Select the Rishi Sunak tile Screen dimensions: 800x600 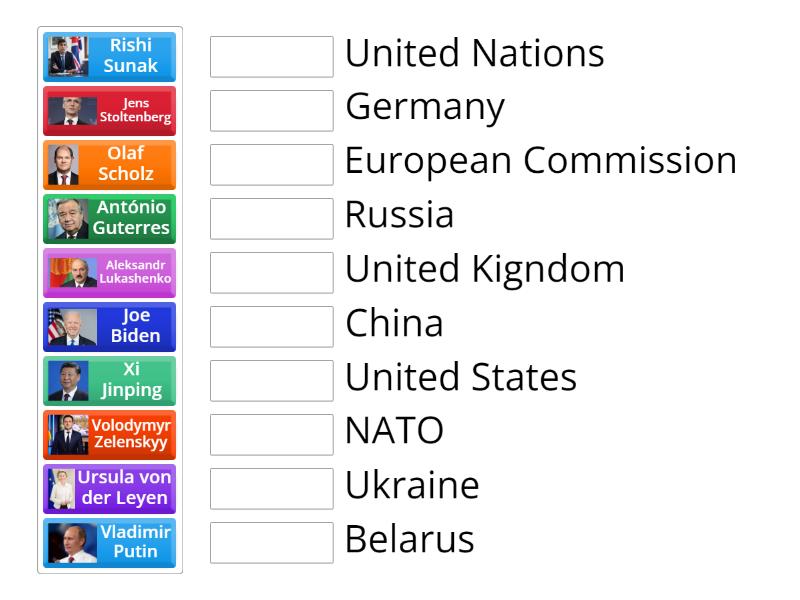109,57
